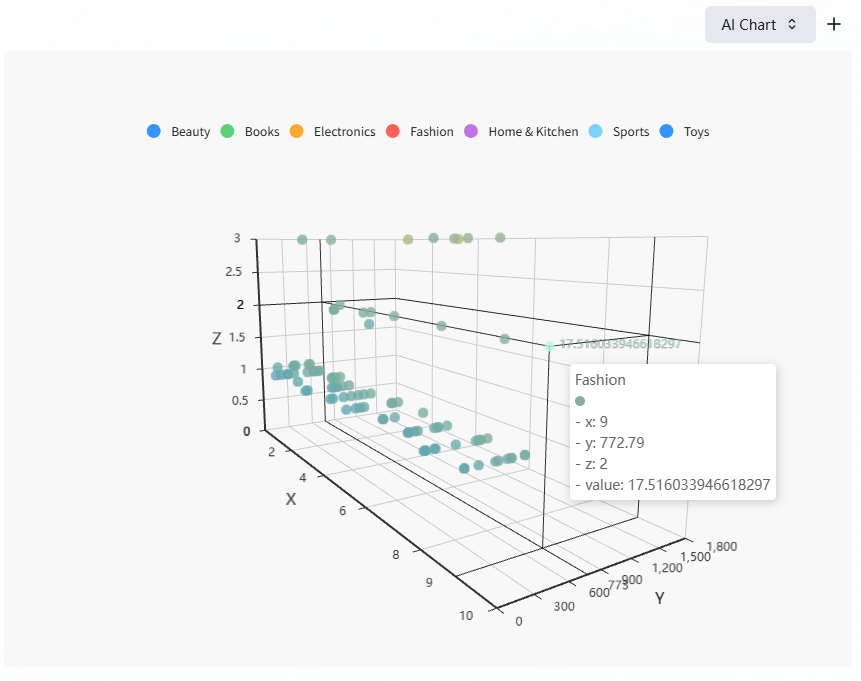Expand the chart type picker
Viewport: 861px width, 681px height.
(760, 24)
